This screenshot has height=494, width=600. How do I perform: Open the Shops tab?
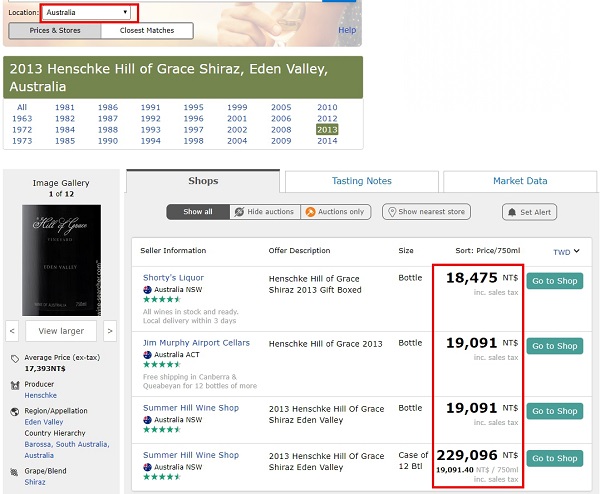(203, 181)
